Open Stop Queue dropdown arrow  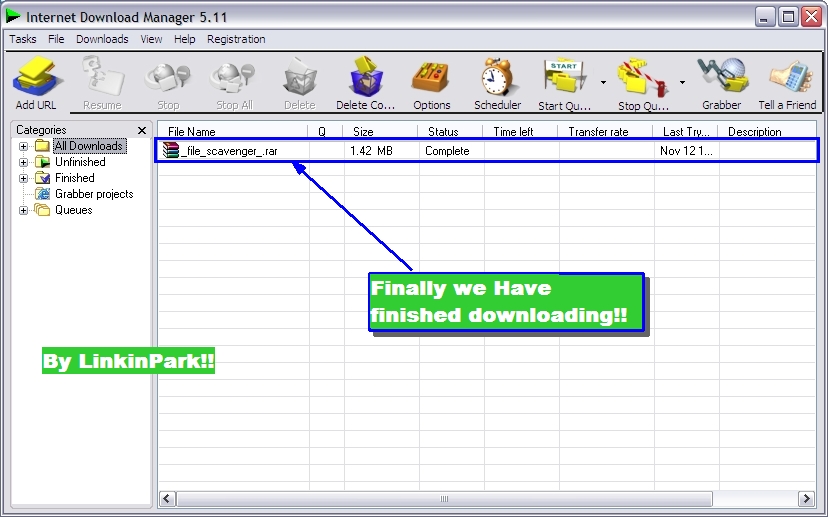(x=682, y=82)
